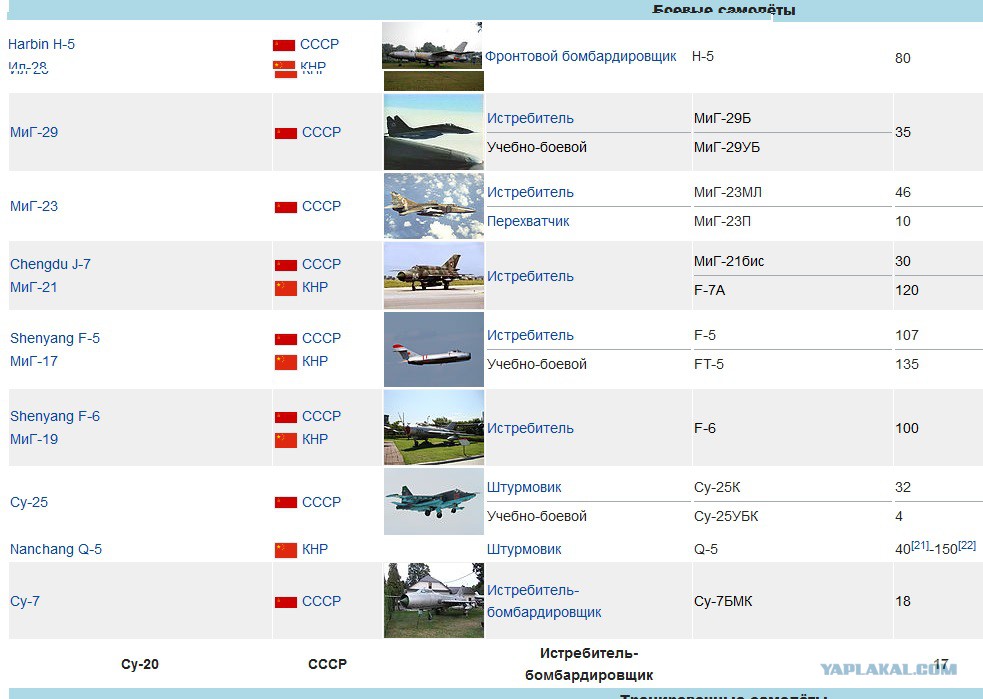Open the Shenyang F-6 photo
The width and height of the screenshot is (983, 699).
434,428
